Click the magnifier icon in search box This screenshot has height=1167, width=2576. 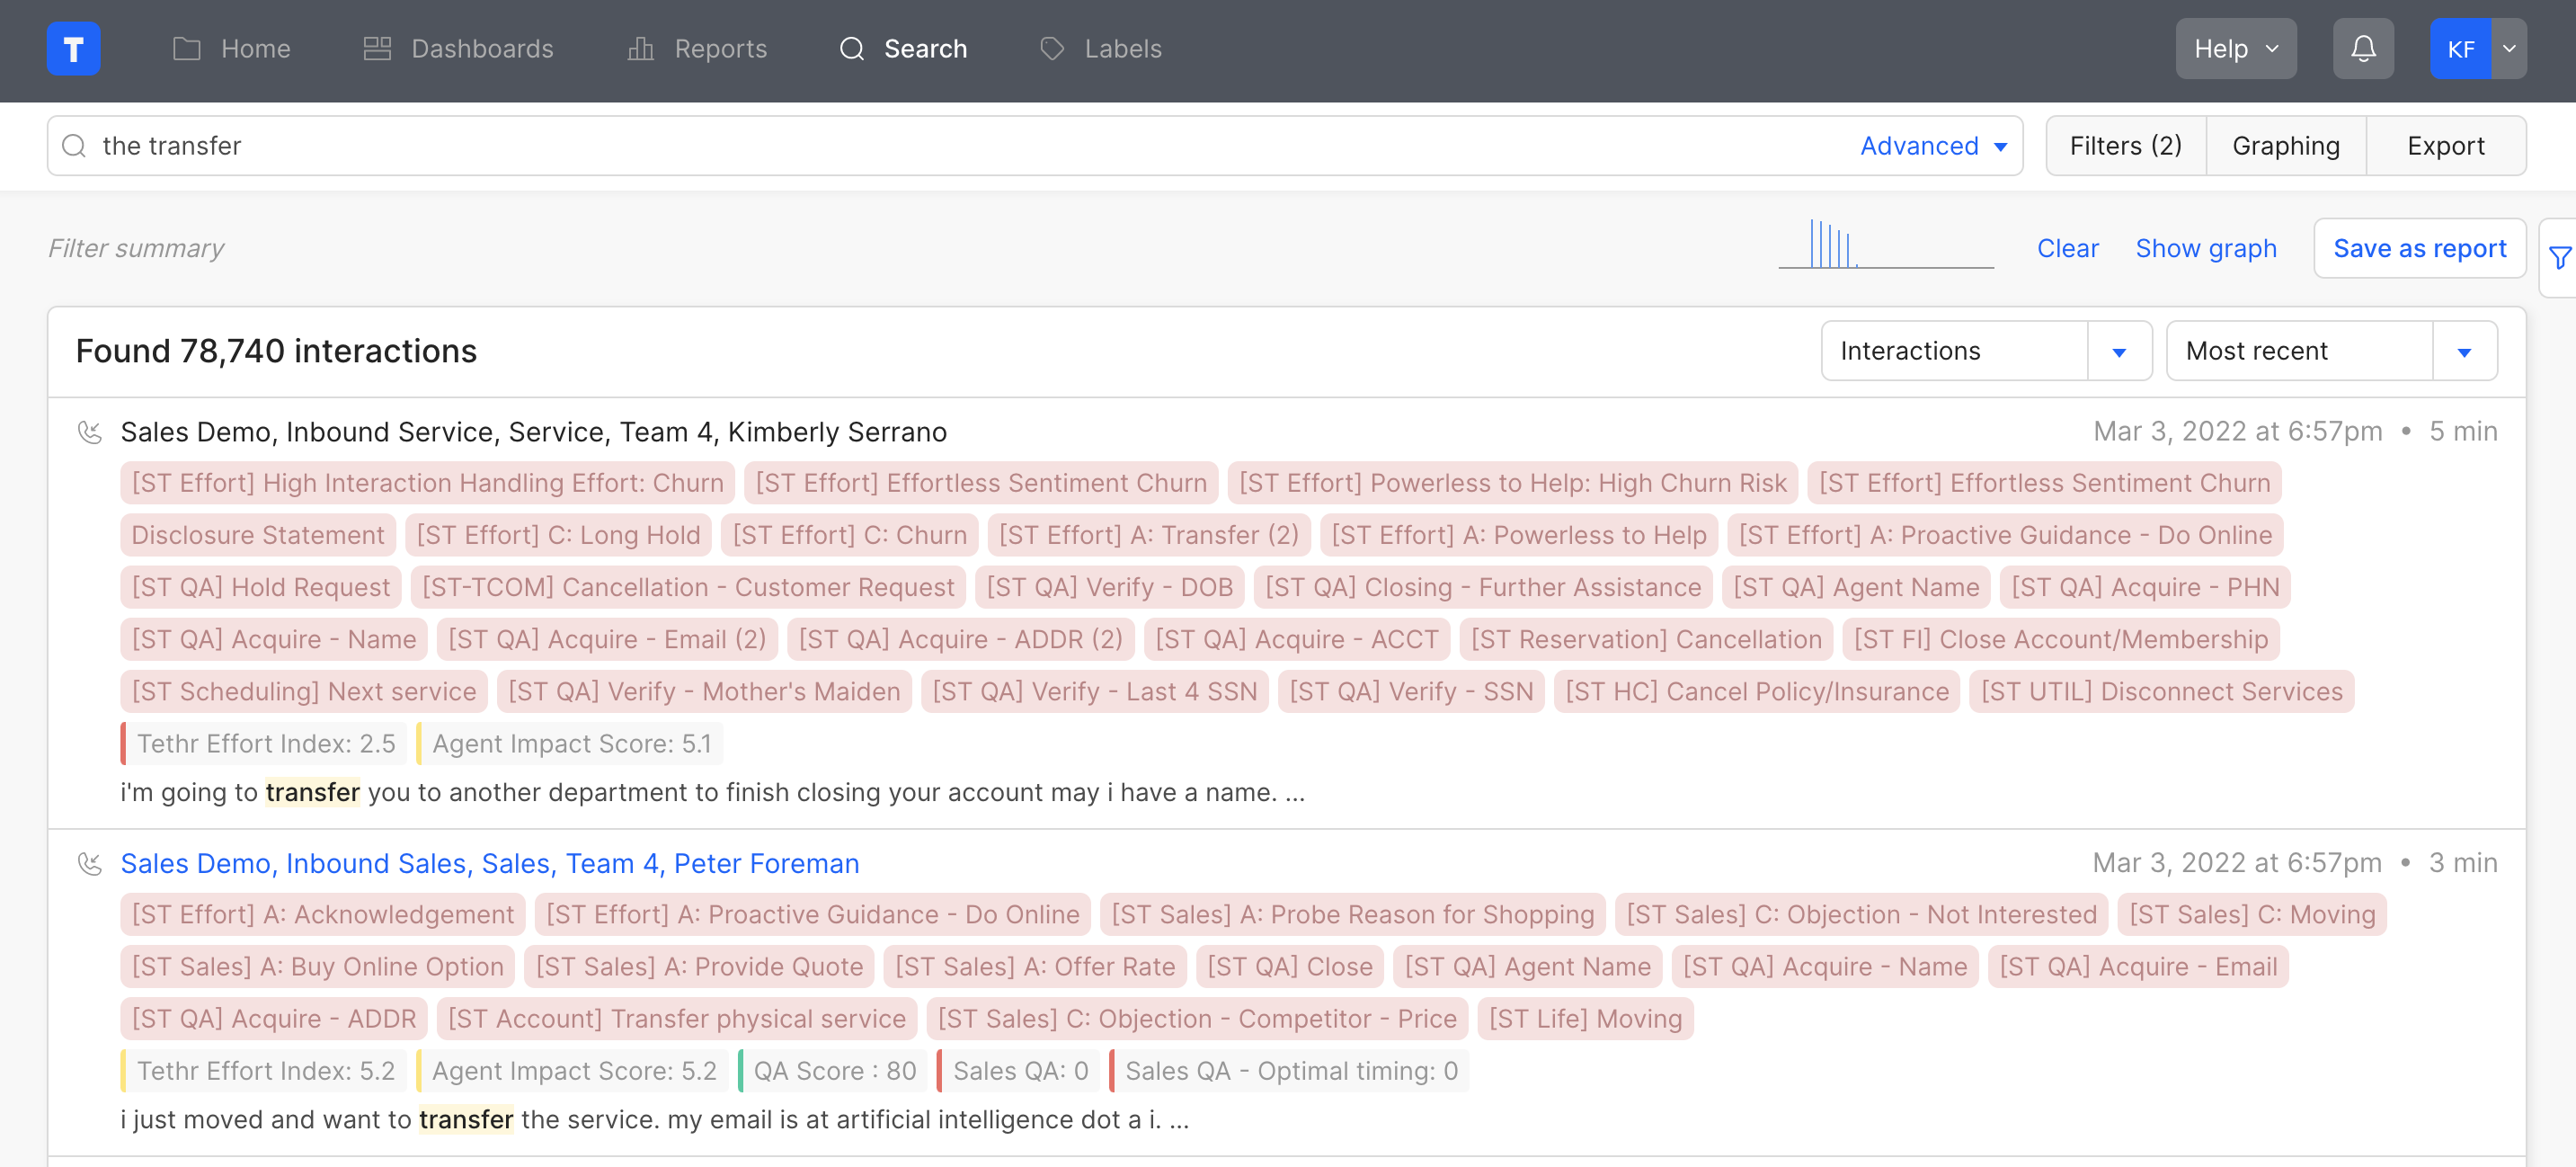pos(74,146)
